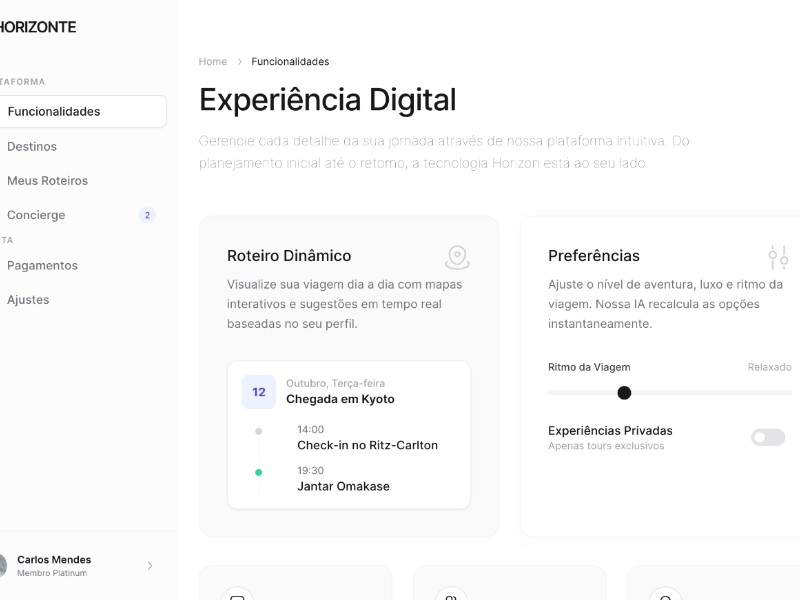Screen dimensions: 800x600
Task: Enable the Experiências Privadas switch
Action: [768, 437]
